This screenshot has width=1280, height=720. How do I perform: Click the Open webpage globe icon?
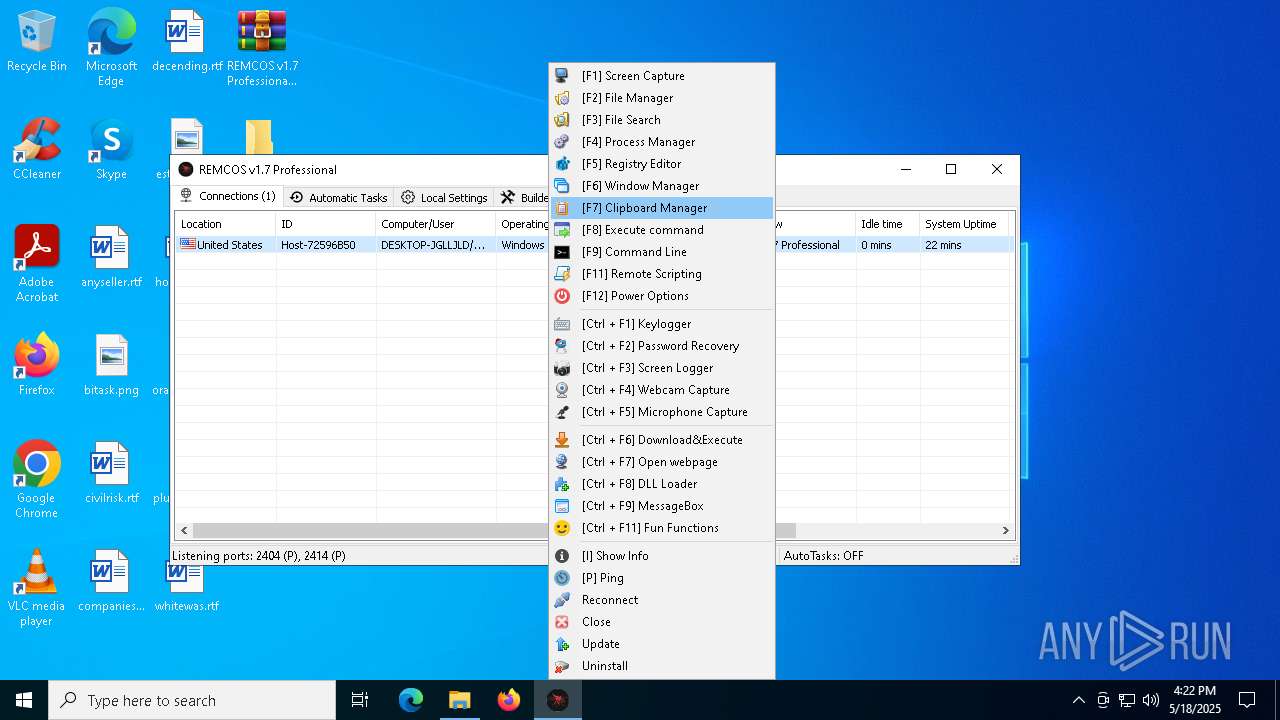[x=562, y=462]
